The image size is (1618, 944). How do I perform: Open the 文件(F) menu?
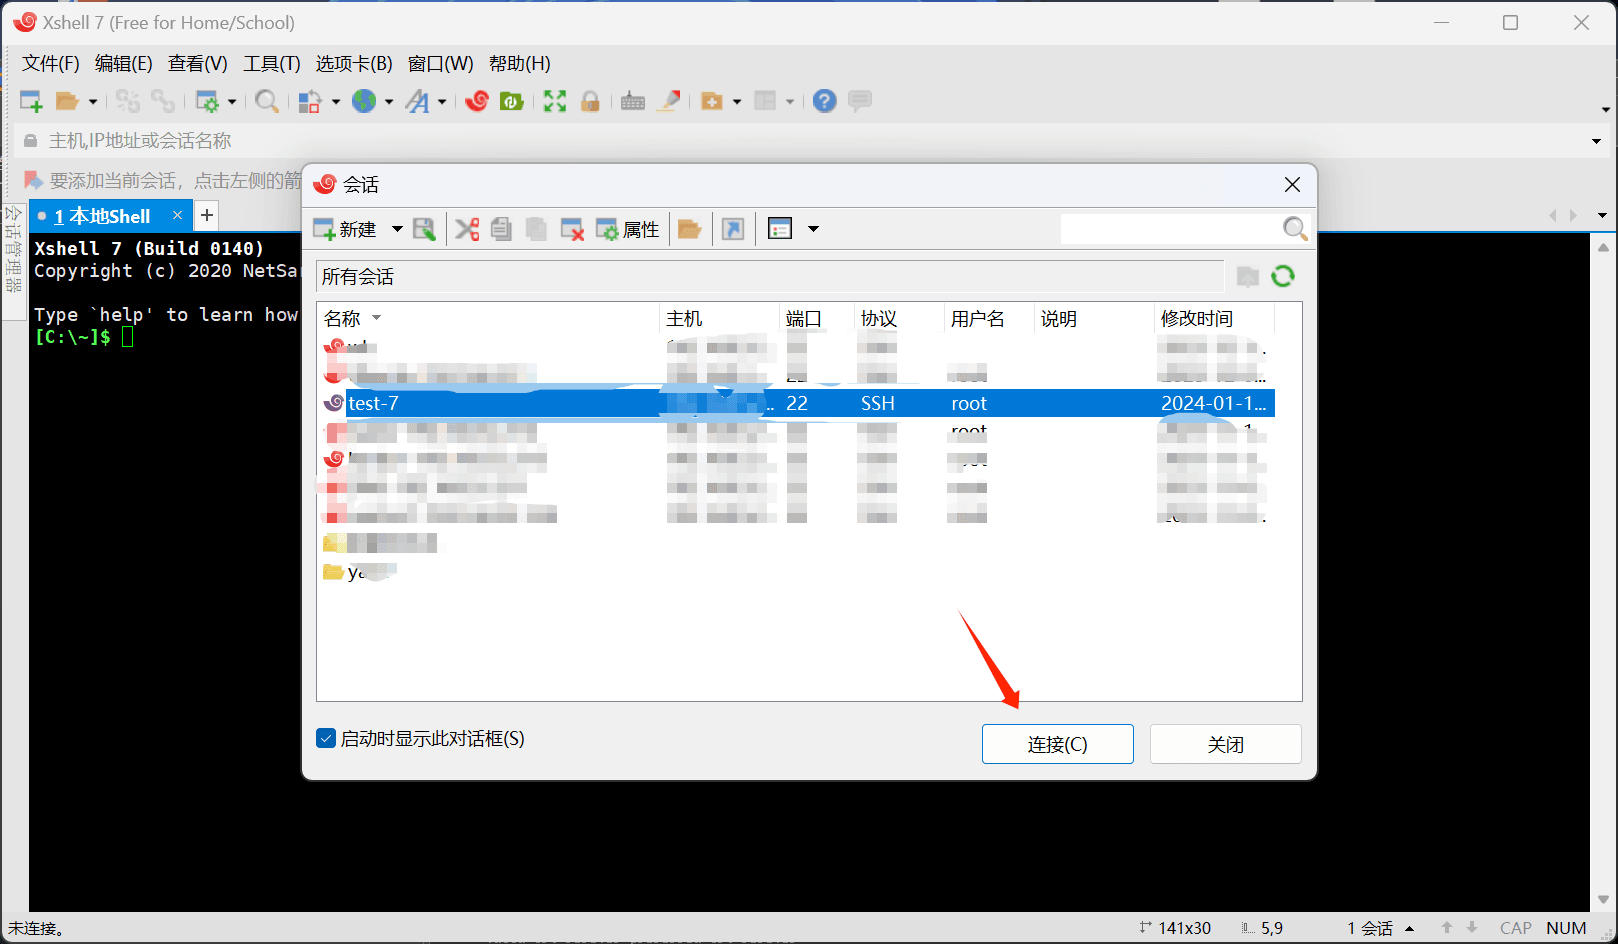51,64
